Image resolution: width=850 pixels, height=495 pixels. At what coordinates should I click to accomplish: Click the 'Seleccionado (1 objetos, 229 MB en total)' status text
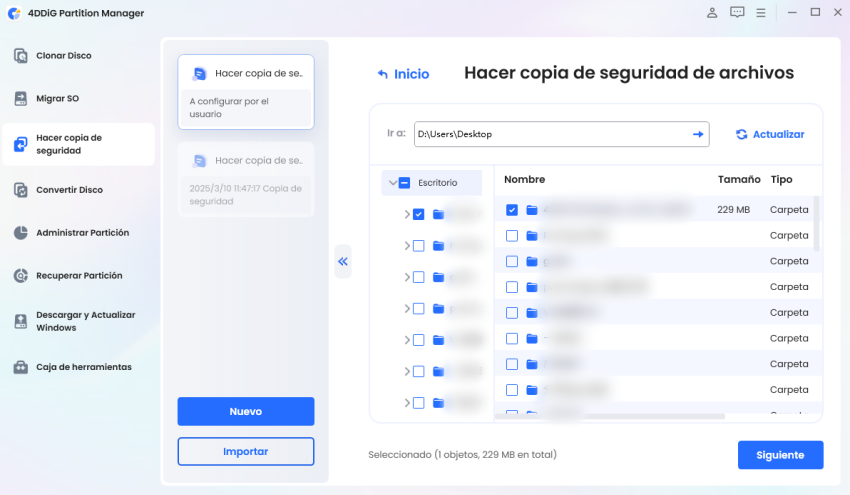tap(462, 455)
